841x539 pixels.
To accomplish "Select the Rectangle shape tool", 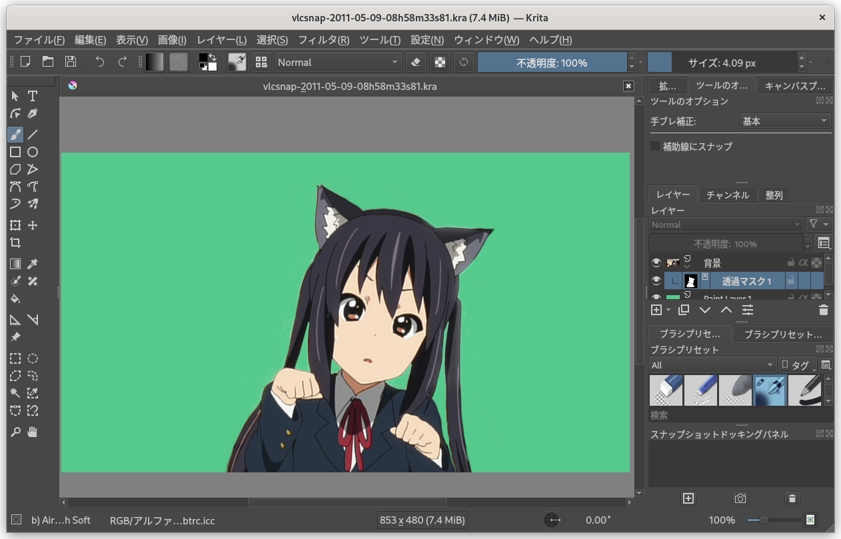I will pyautogui.click(x=16, y=152).
